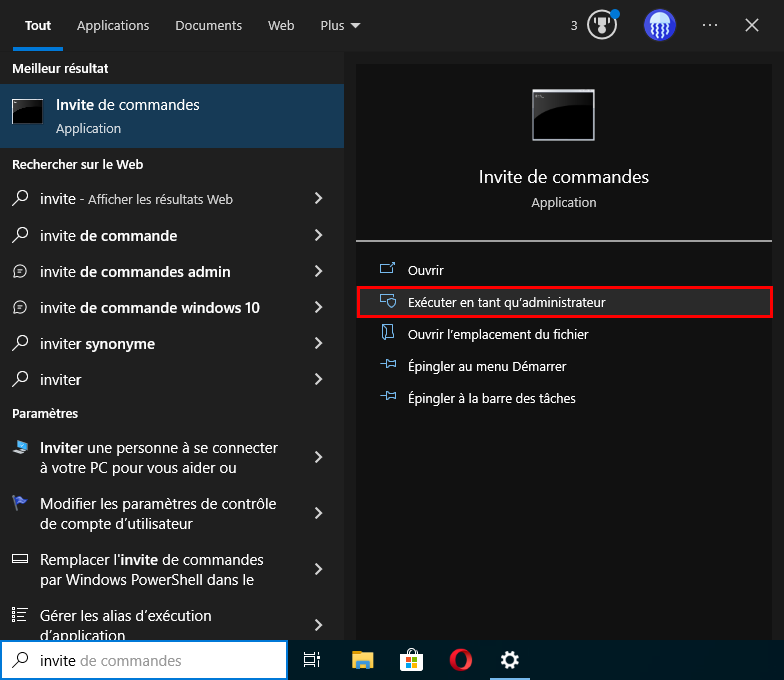Expand arrow for 'Gérer les alias d'exécution'

click(318, 625)
